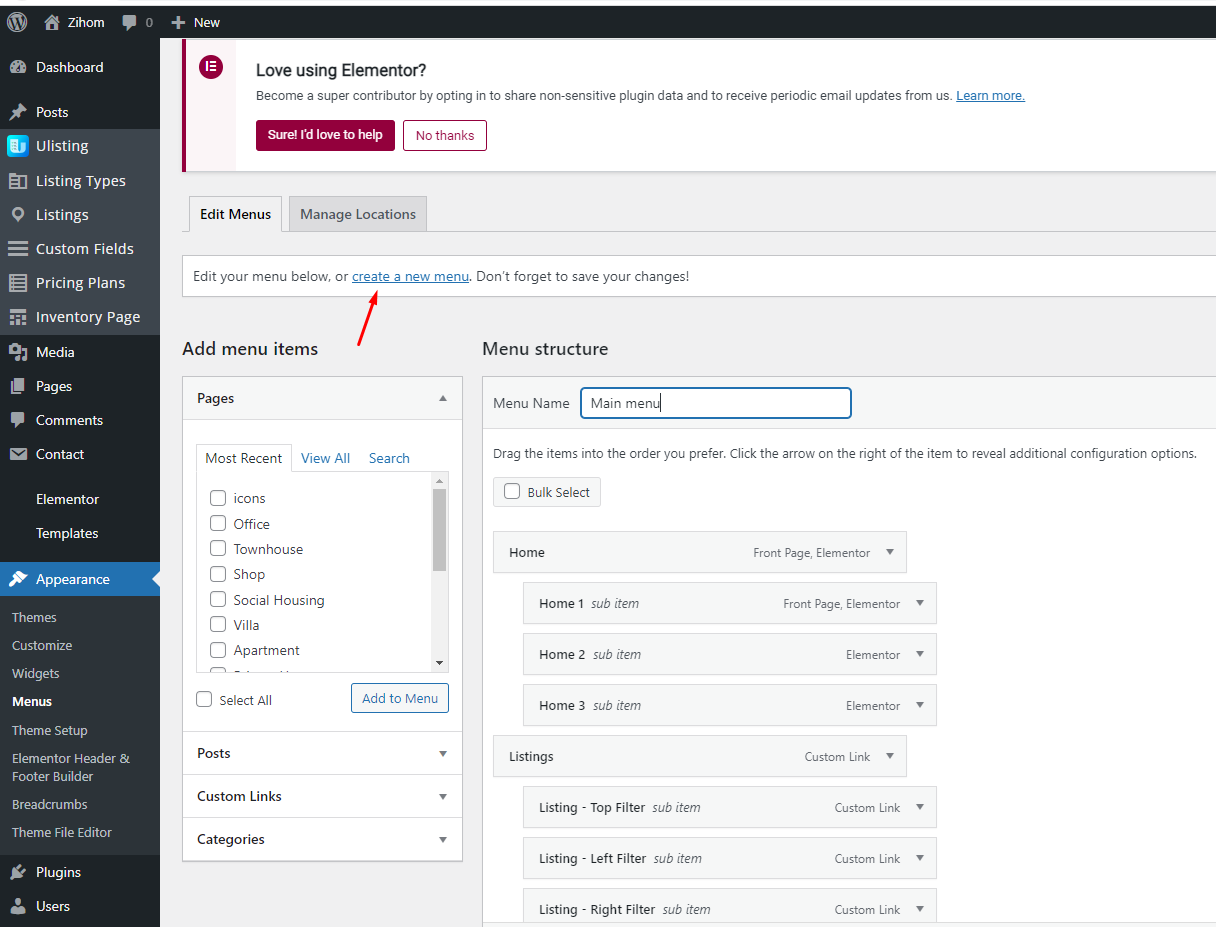Viewport: 1216px width, 927px height.
Task: Click the comments bubble icon in top bar
Action: [130, 22]
